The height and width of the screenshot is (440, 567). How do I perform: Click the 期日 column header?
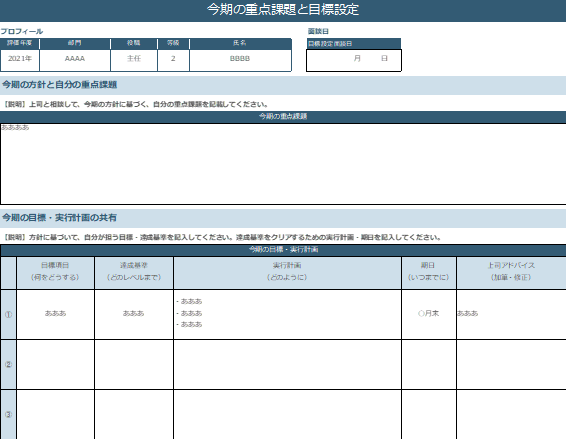click(x=429, y=273)
